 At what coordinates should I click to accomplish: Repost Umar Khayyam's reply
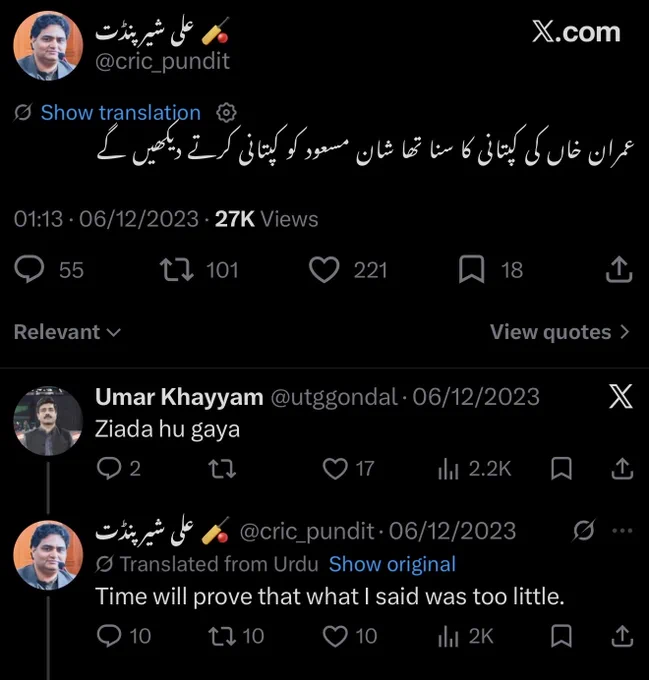pos(222,469)
